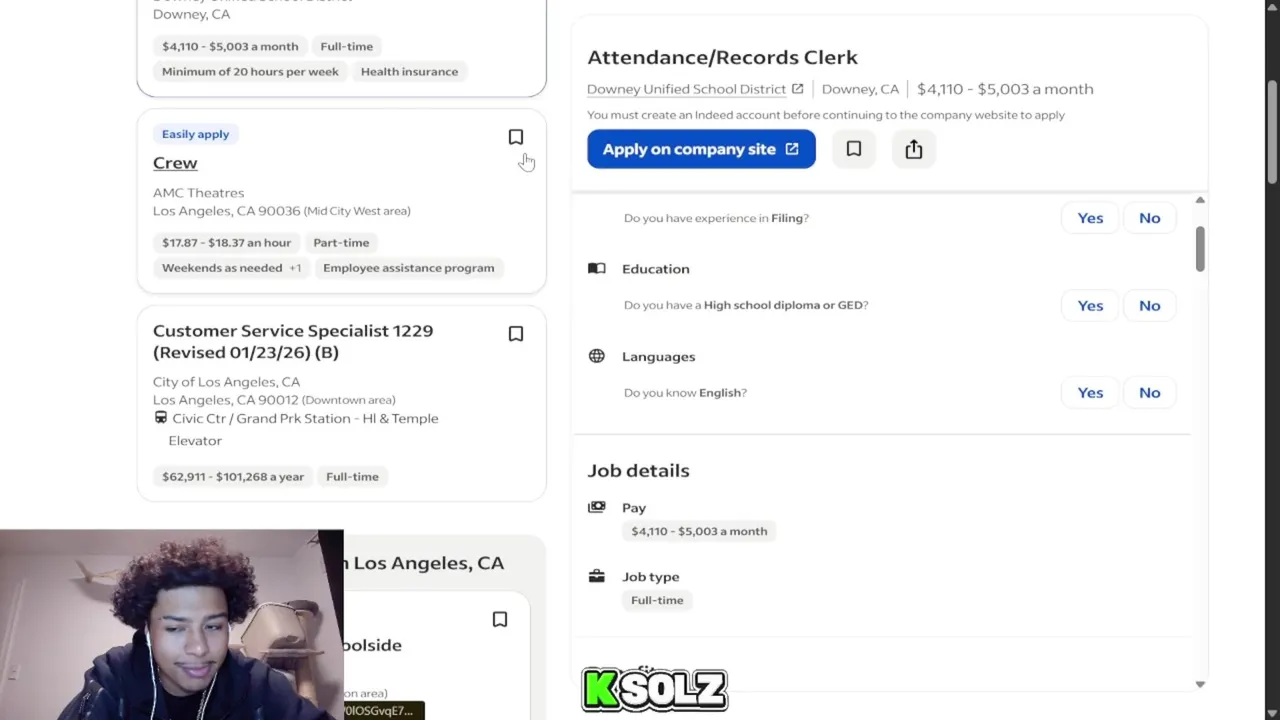Click Full-time tag on Customer Service Specialist job
The height and width of the screenshot is (720, 1280).
point(352,477)
